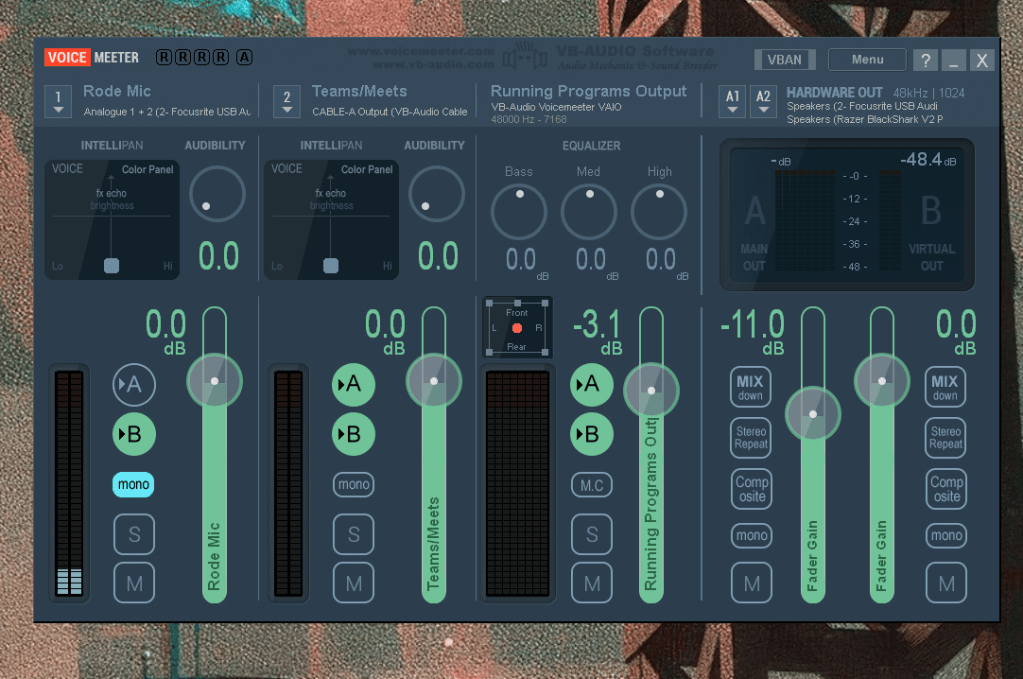The image size is (1023, 679).
Task: Click the Rode Mic Audibility knob
Action: click(x=217, y=194)
